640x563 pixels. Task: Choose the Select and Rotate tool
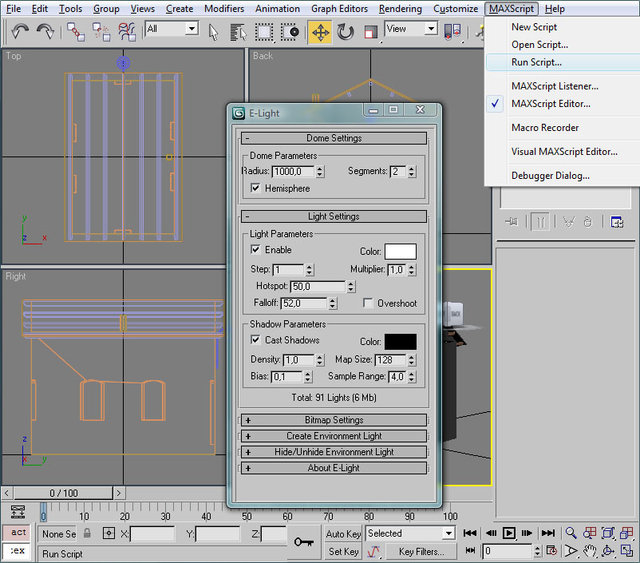point(346,32)
